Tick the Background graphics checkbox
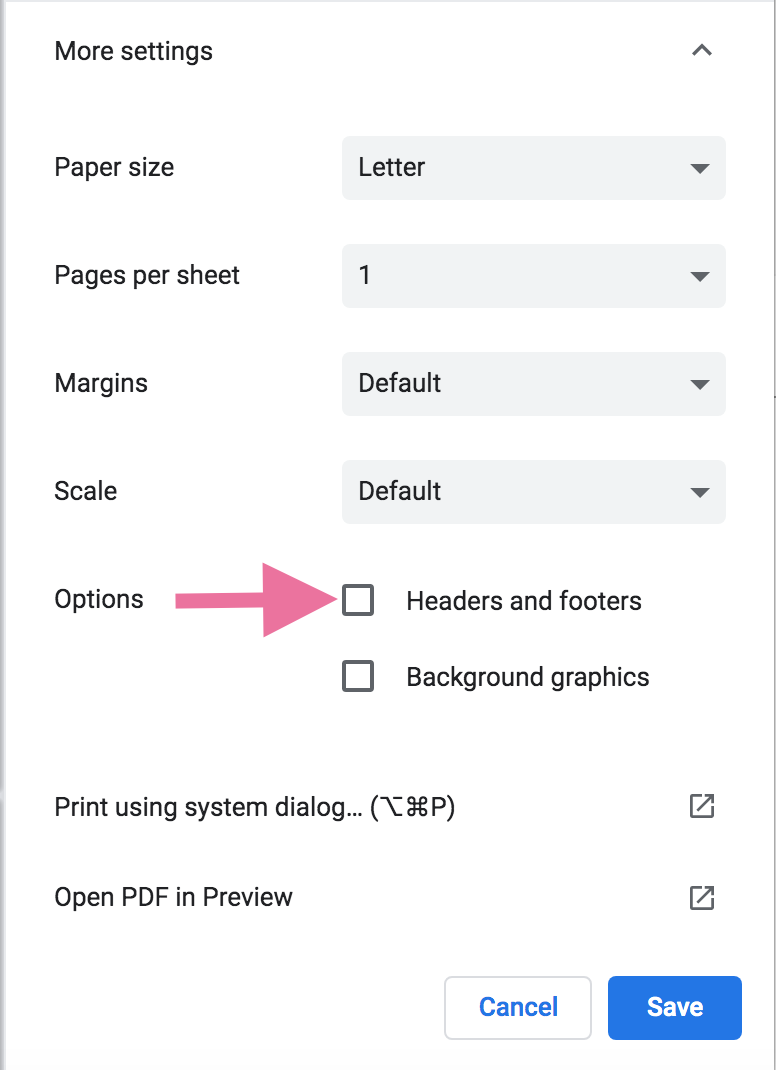Screen dimensions: 776x1070 [x=358, y=677]
